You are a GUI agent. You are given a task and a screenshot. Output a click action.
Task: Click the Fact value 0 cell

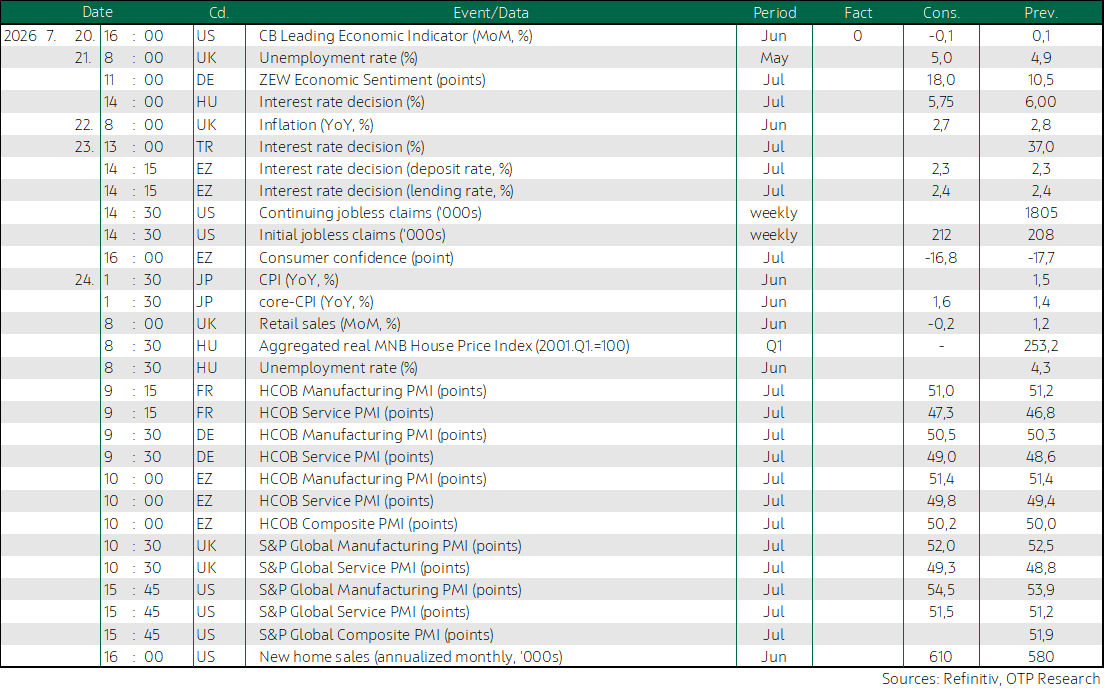coord(858,36)
